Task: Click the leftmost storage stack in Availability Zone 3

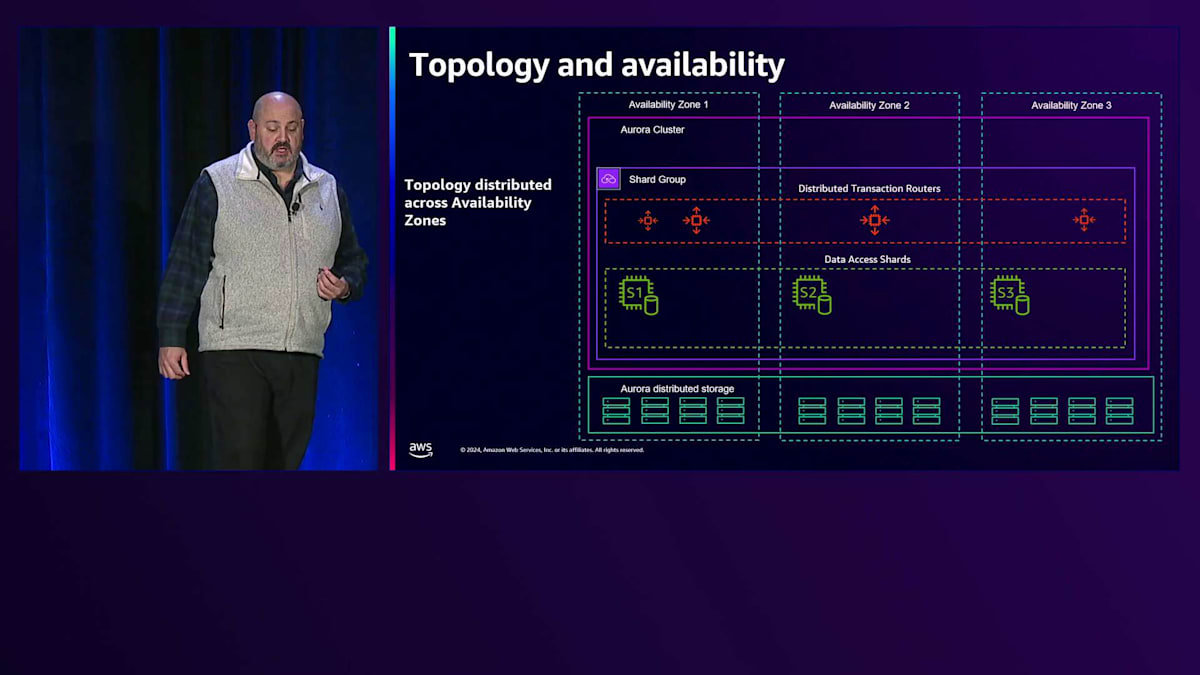Action: point(1005,411)
